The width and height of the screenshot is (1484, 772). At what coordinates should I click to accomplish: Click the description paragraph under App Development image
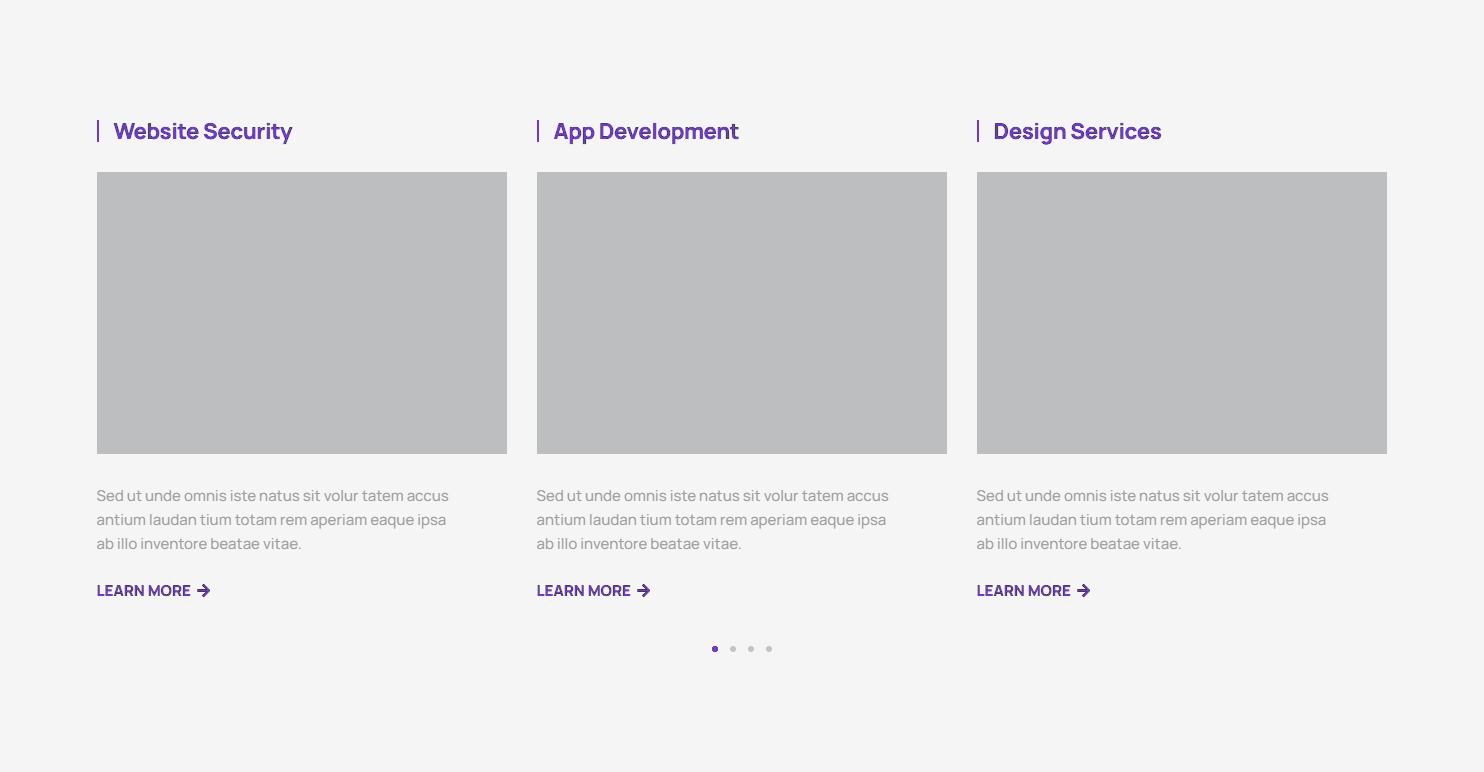coord(712,520)
